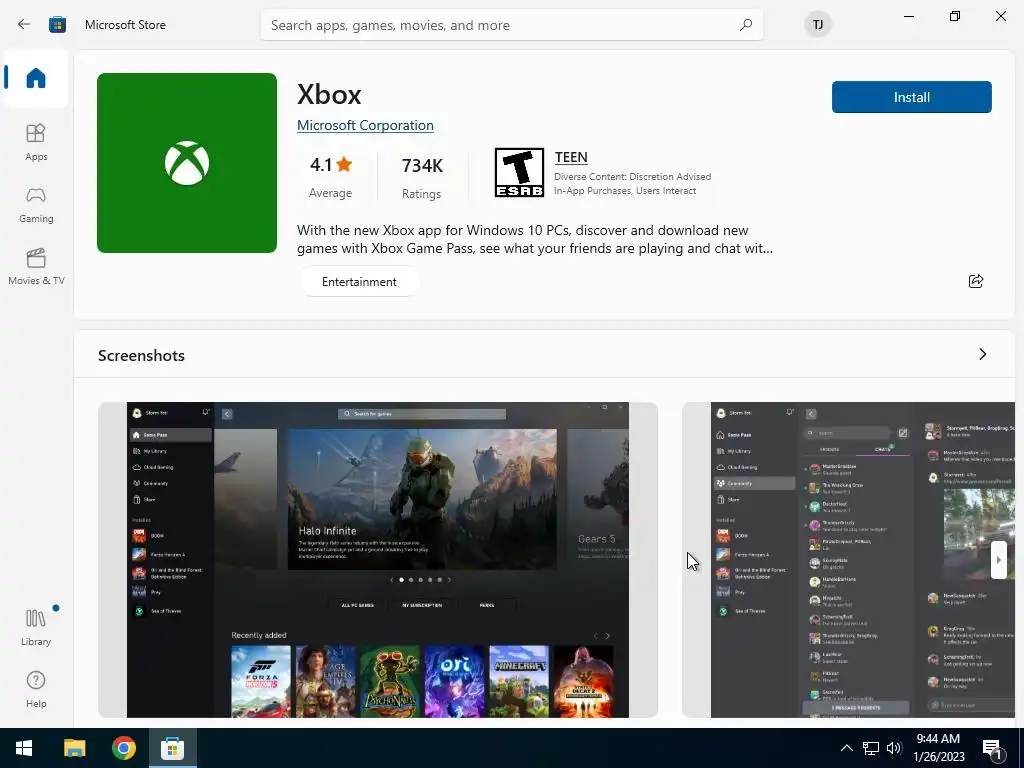Expand the Screenshots section chevron
1024x768 pixels.
[983, 354]
